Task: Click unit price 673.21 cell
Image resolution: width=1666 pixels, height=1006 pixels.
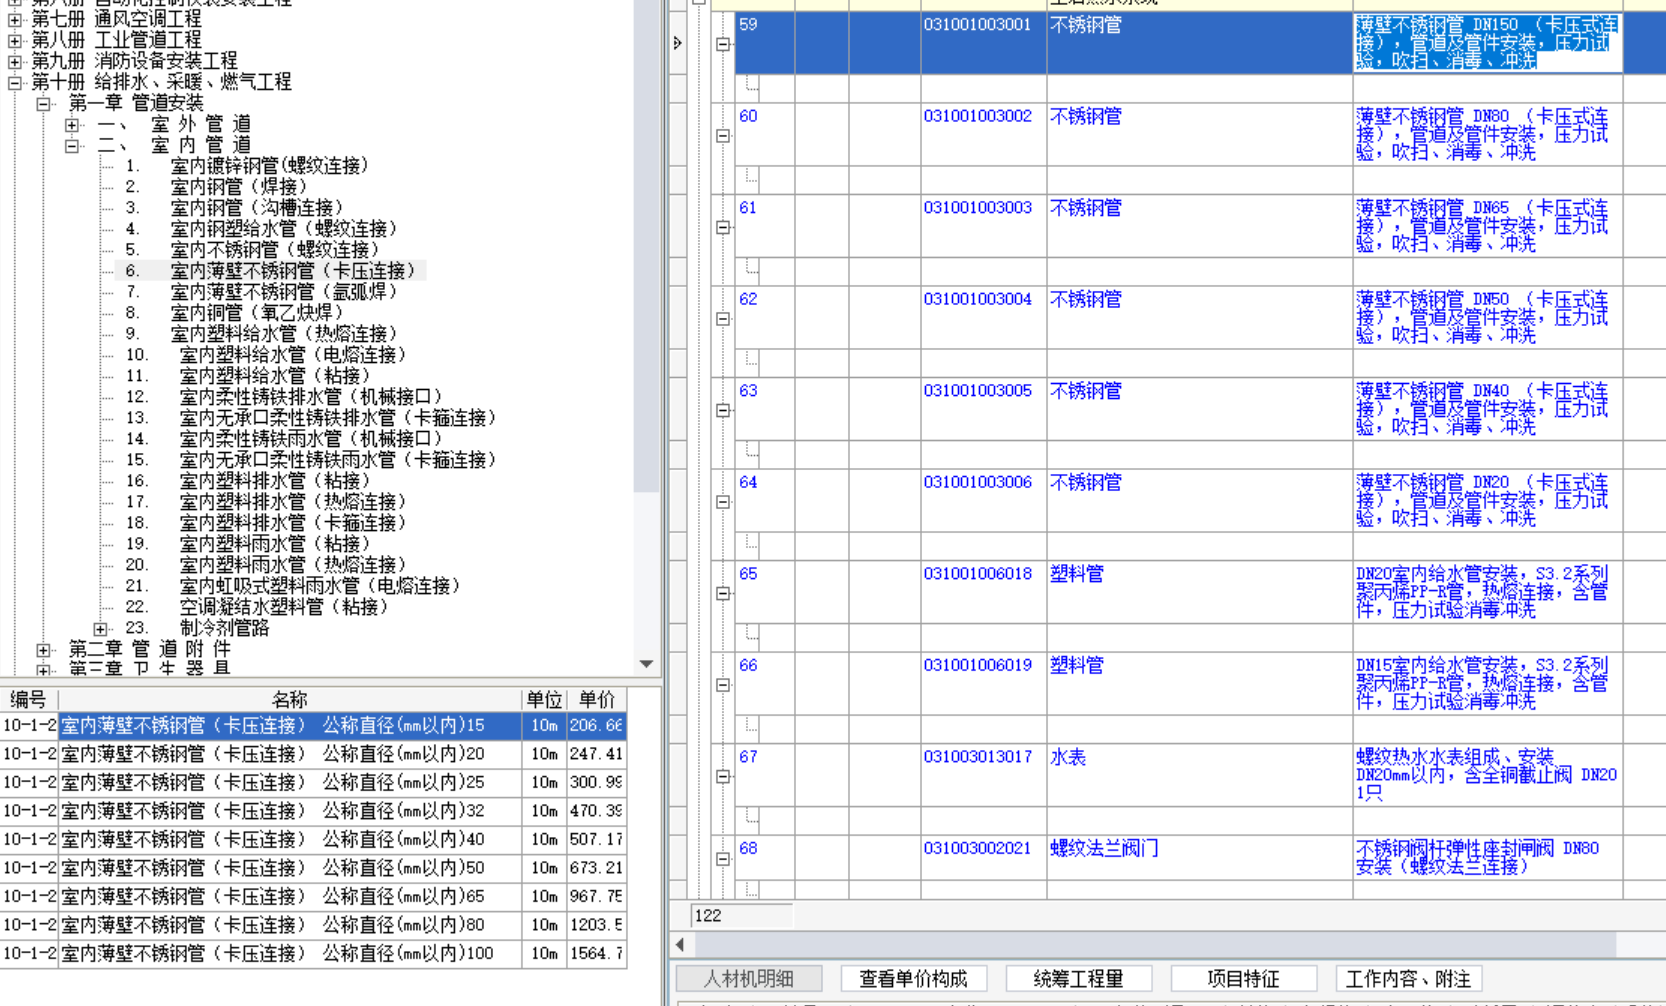Action: (596, 868)
